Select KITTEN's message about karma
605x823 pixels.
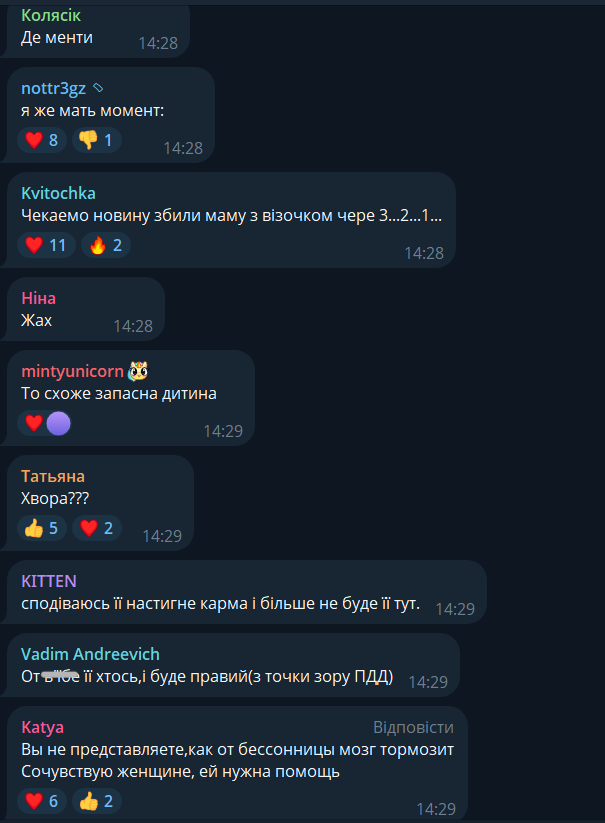[220, 604]
